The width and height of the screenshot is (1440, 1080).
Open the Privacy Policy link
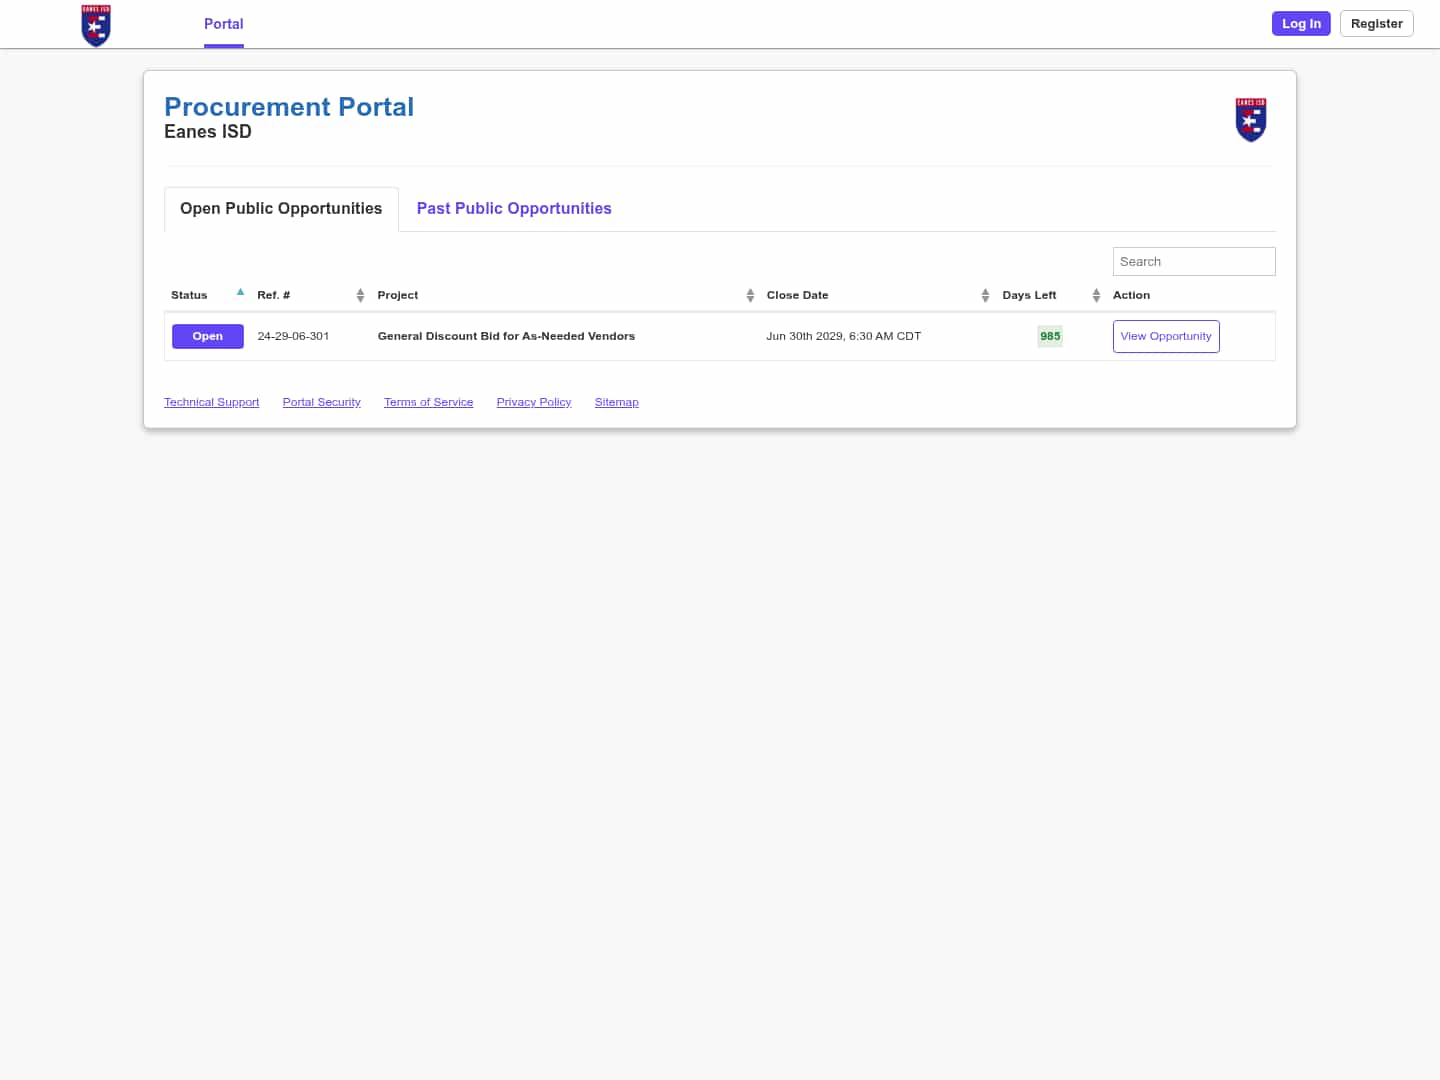tap(534, 402)
